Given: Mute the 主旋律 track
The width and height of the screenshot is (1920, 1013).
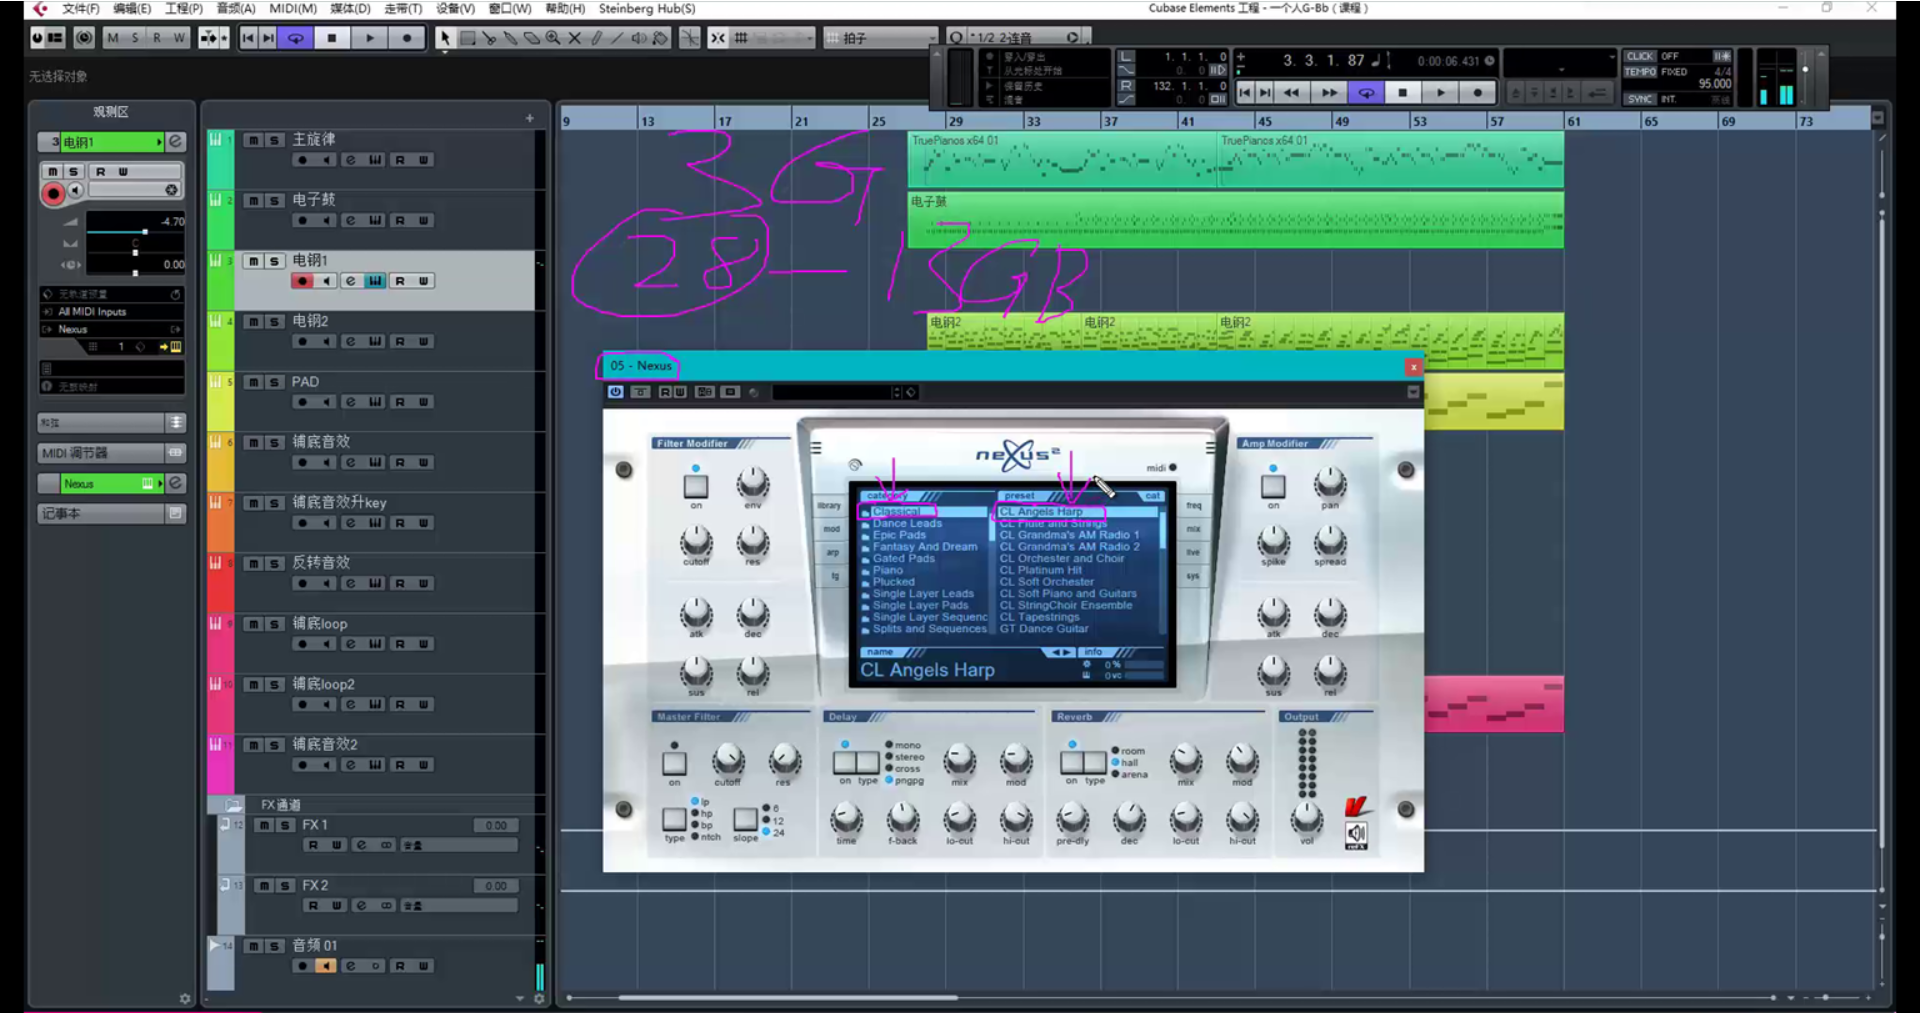Looking at the screenshot, I should [x=254, y=140].
